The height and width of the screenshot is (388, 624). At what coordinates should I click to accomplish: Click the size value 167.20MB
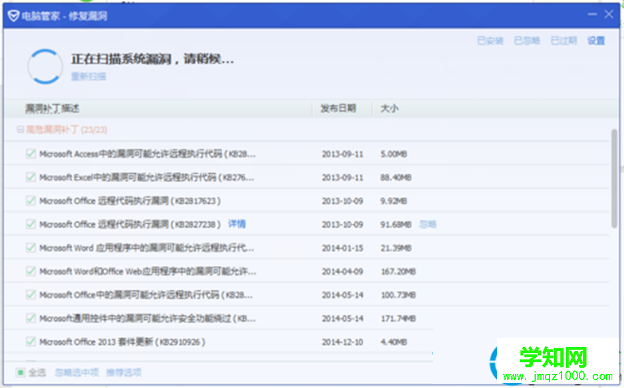pos(398,271)
